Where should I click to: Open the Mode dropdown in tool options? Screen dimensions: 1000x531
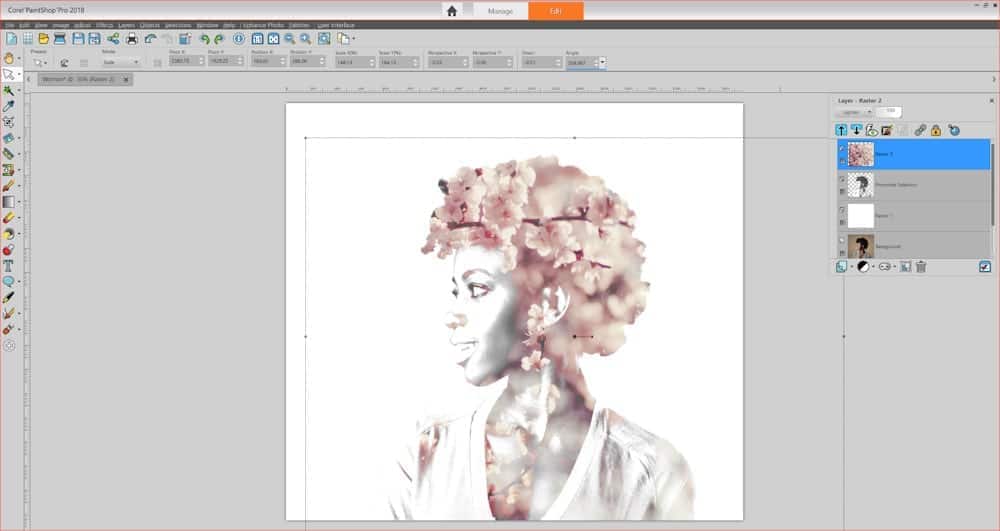(122, 62)
